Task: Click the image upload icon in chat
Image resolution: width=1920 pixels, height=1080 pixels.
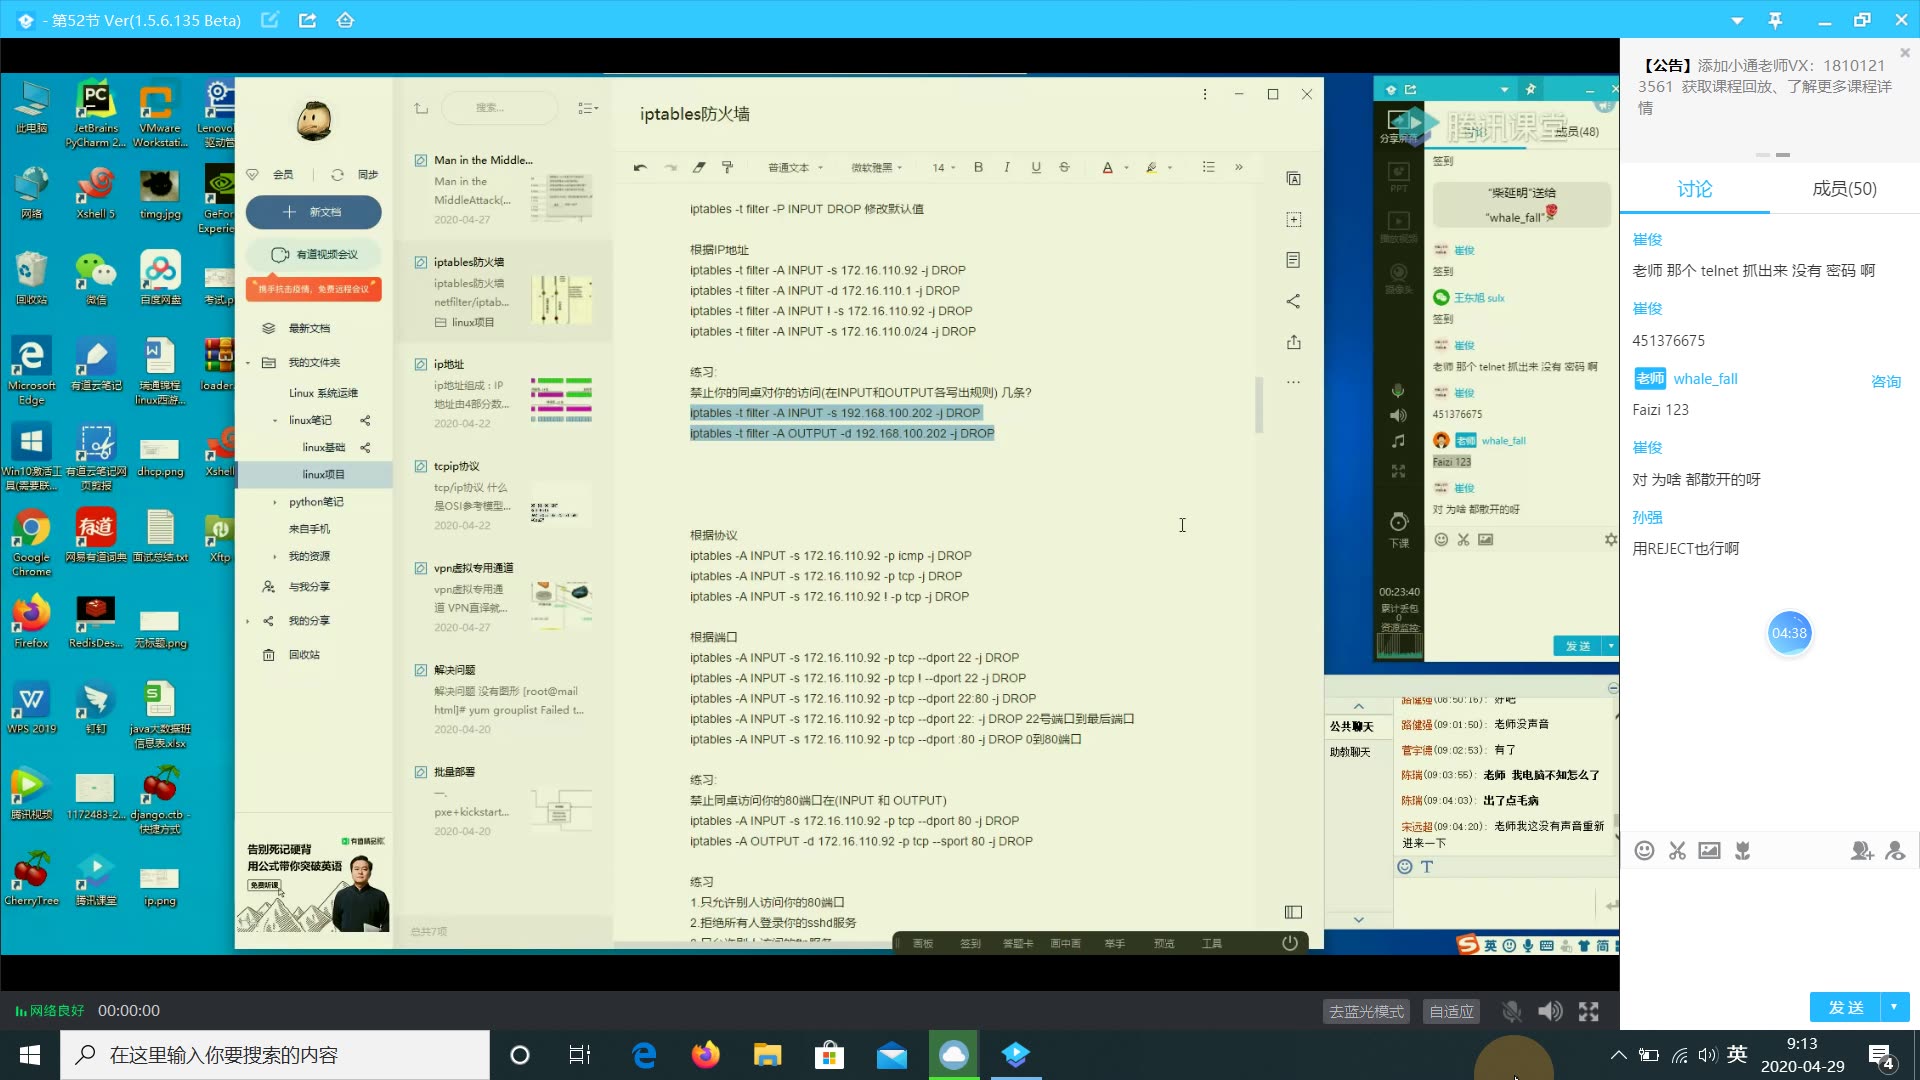Action: click(x=1710, y=851)
